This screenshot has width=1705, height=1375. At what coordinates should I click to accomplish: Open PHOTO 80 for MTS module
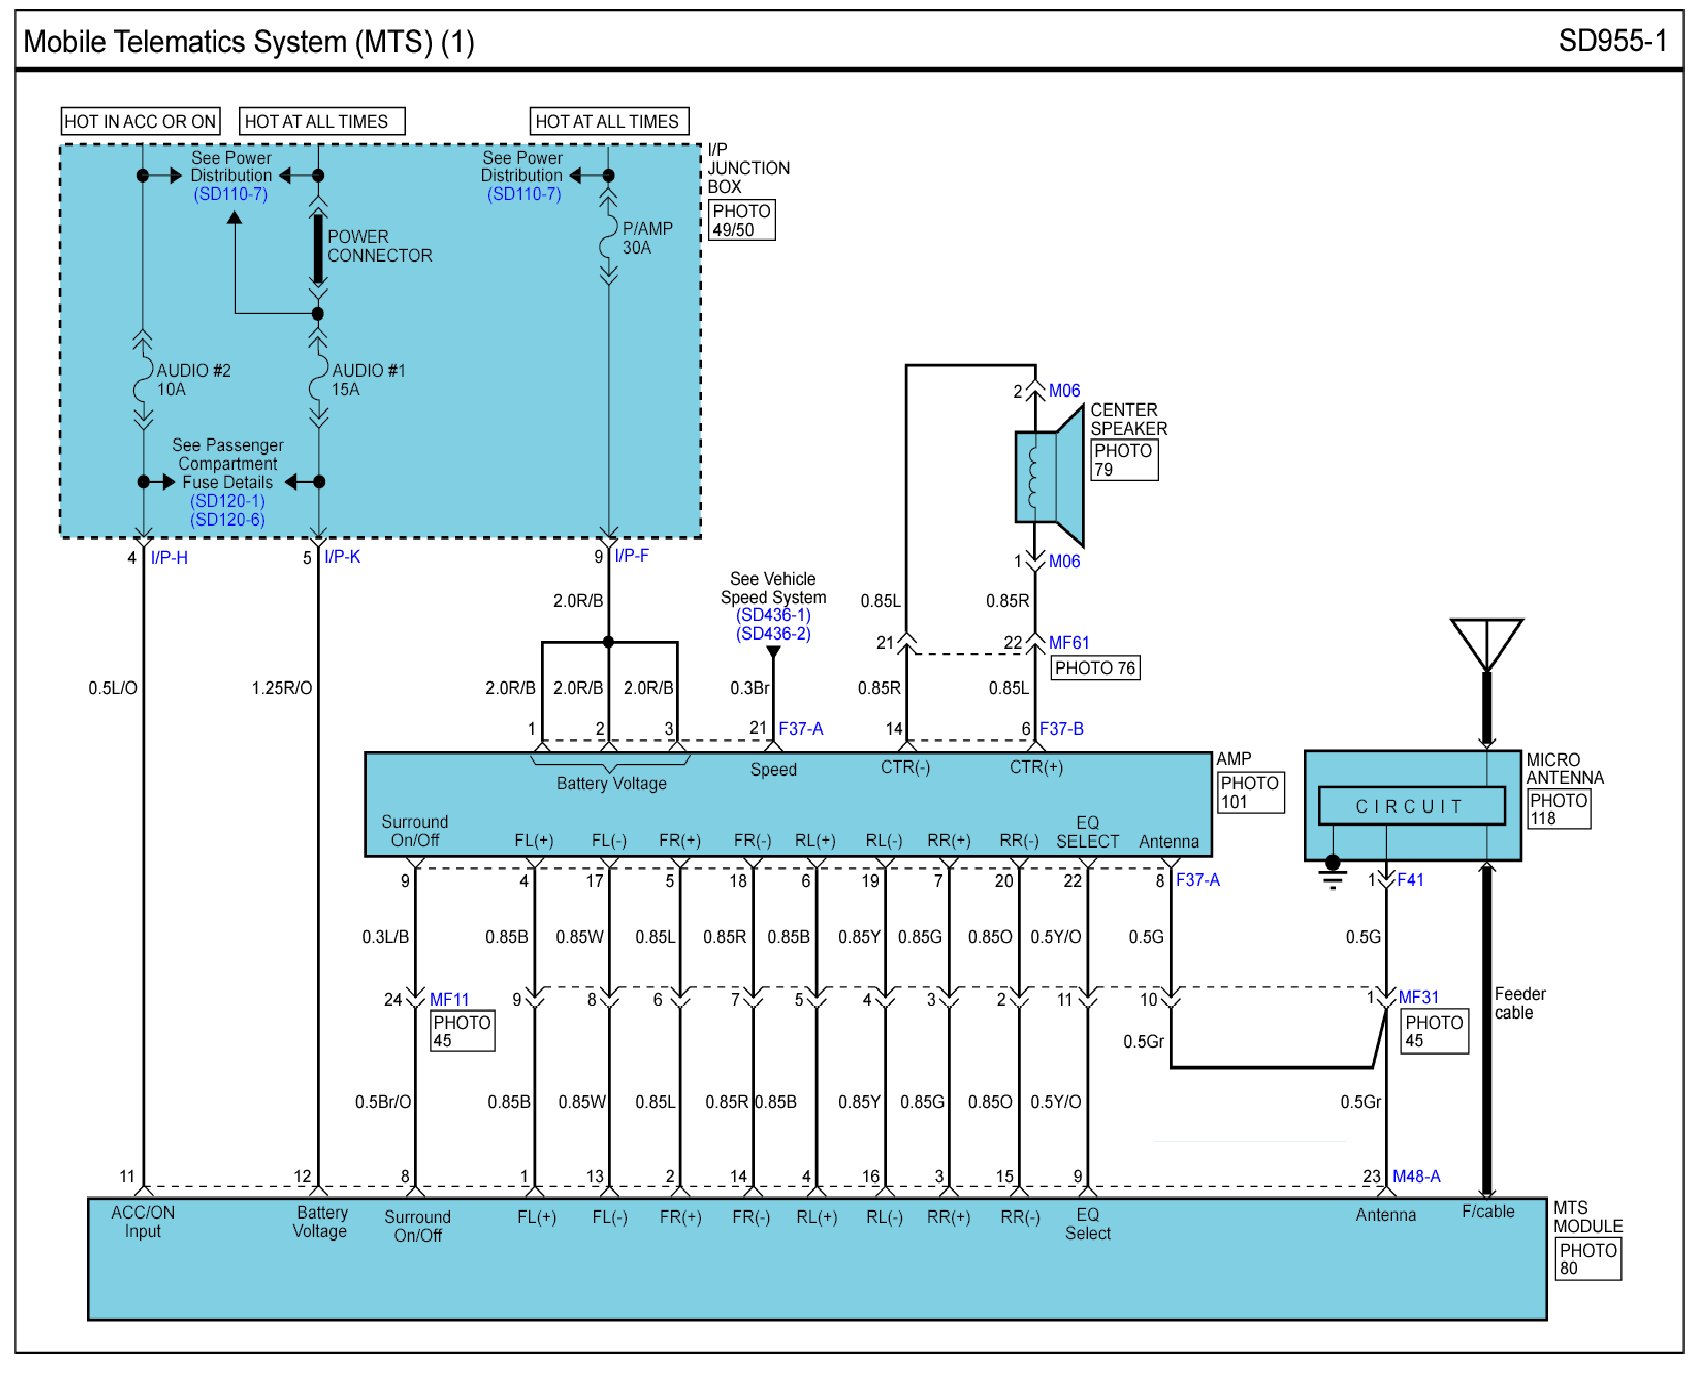(1587, 1259)
